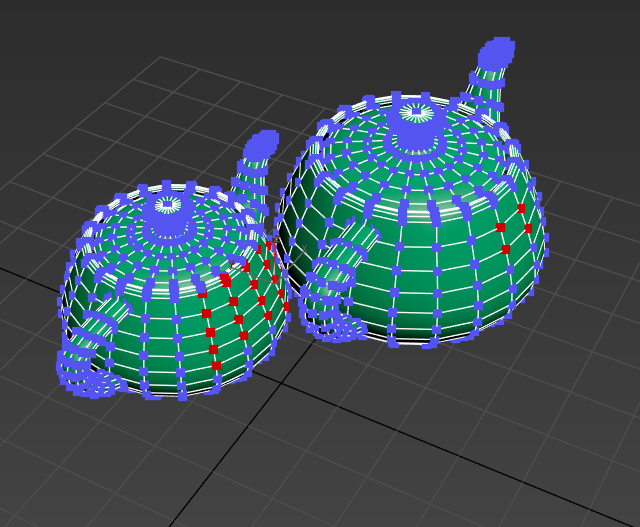Select the lid knob of the larger teapot
The height and width of the screenshot is (527, 640).
coord(416,124)
